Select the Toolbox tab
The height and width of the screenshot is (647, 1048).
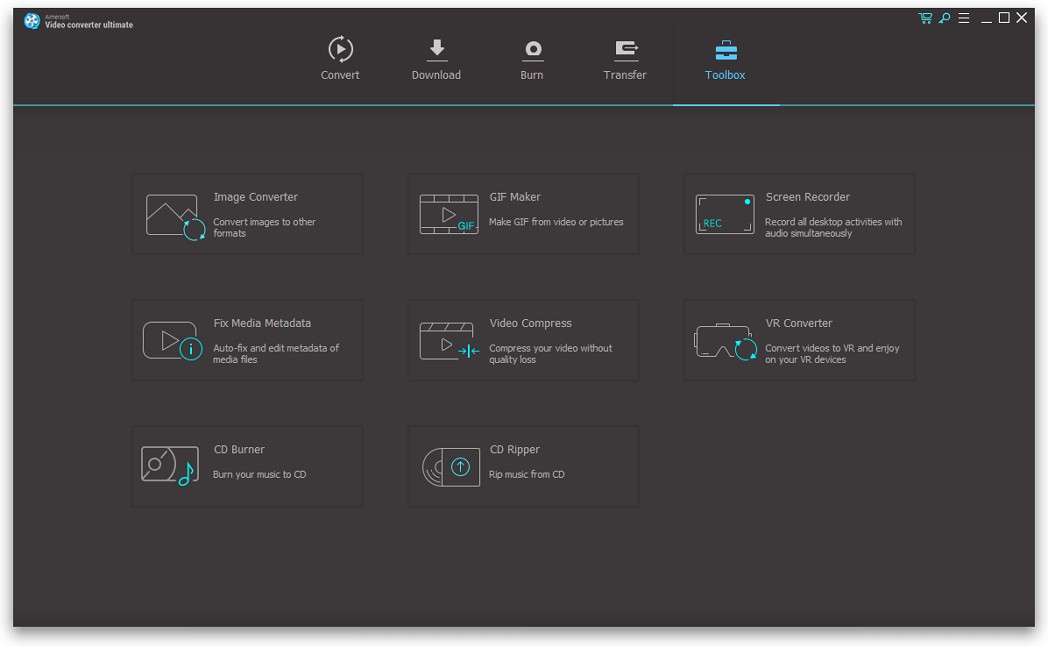725,57
